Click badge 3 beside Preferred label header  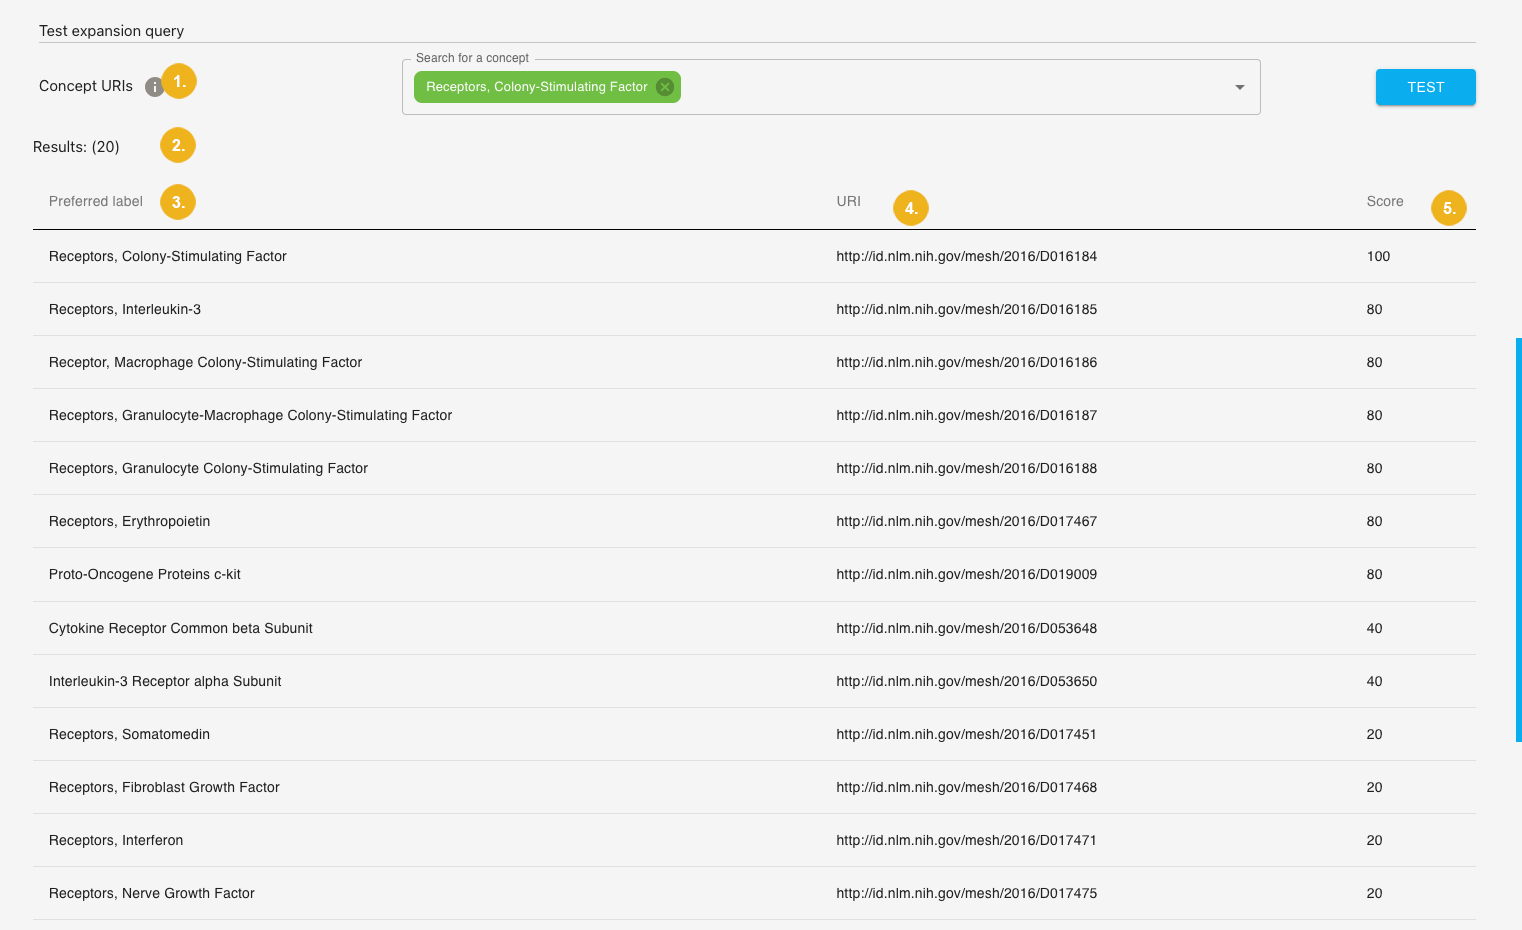click(177, 202)
